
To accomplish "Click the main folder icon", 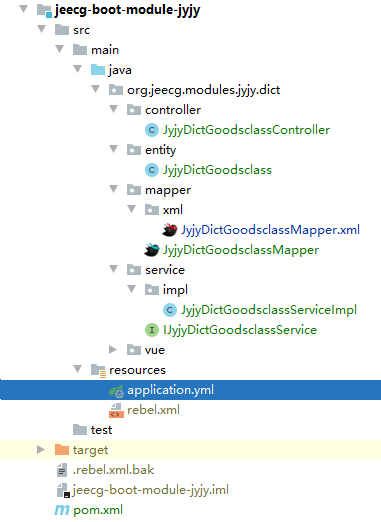I will pos(80,50).
